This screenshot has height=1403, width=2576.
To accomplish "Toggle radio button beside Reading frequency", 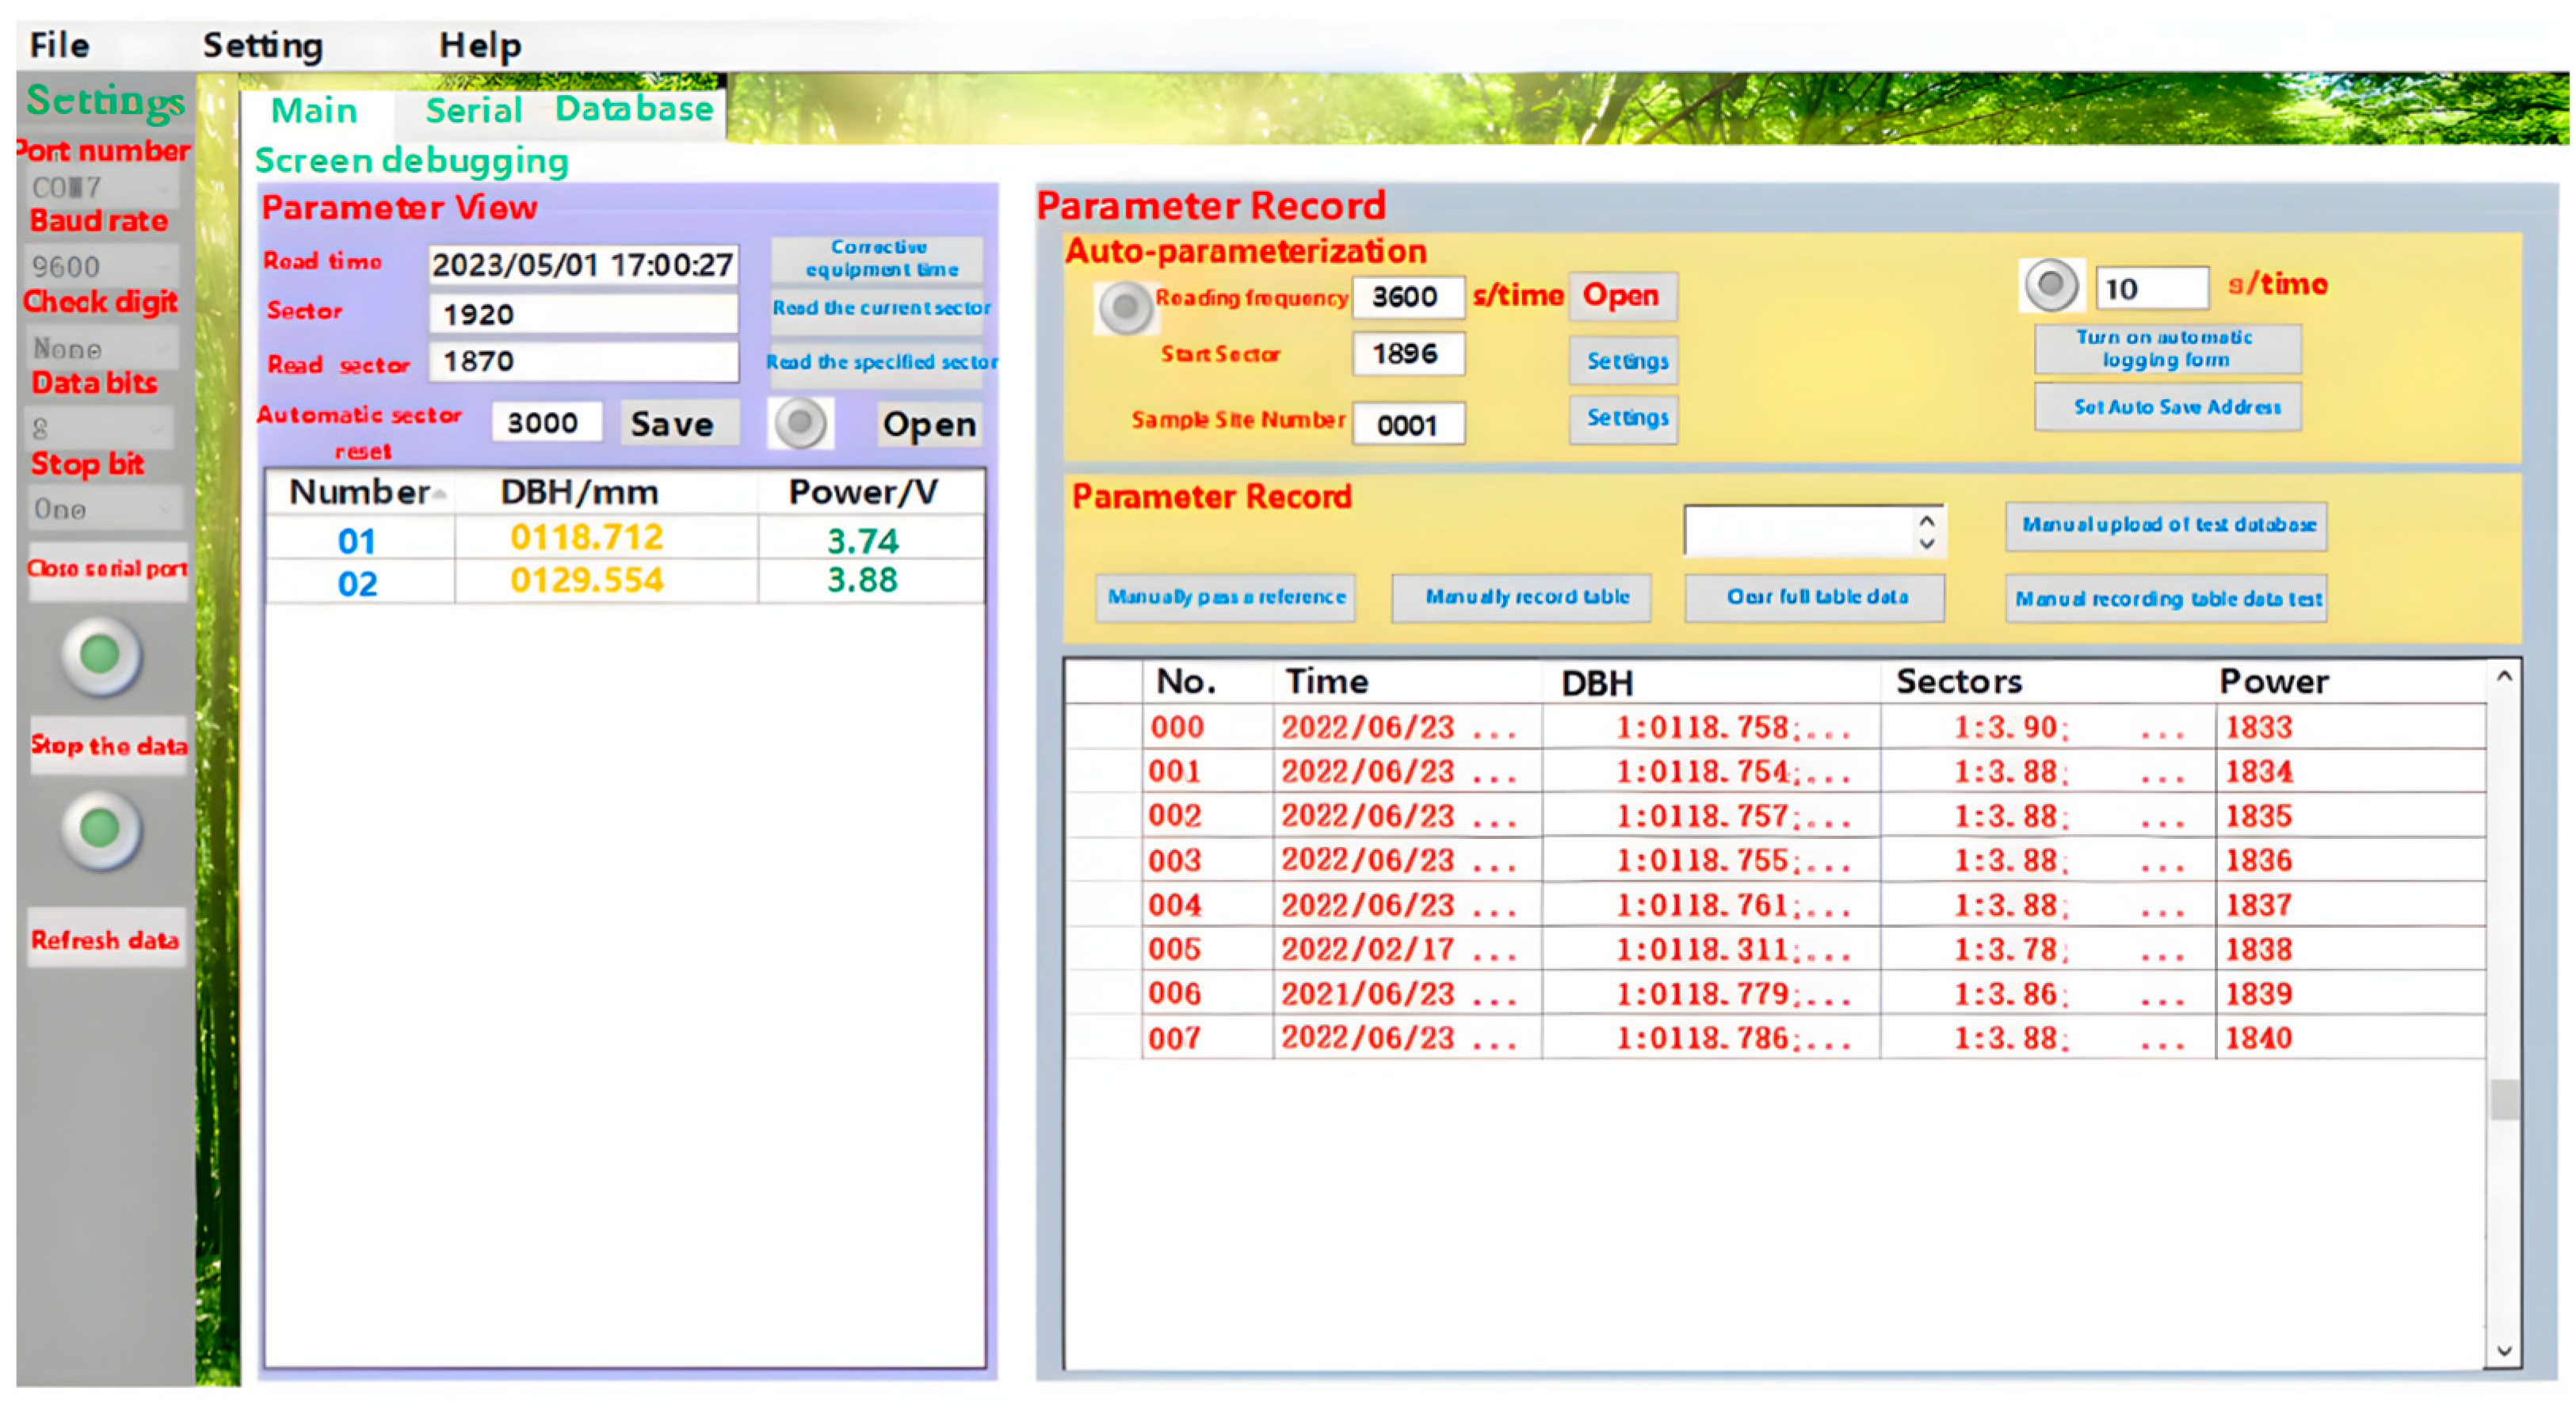I will pos(1126,306).
